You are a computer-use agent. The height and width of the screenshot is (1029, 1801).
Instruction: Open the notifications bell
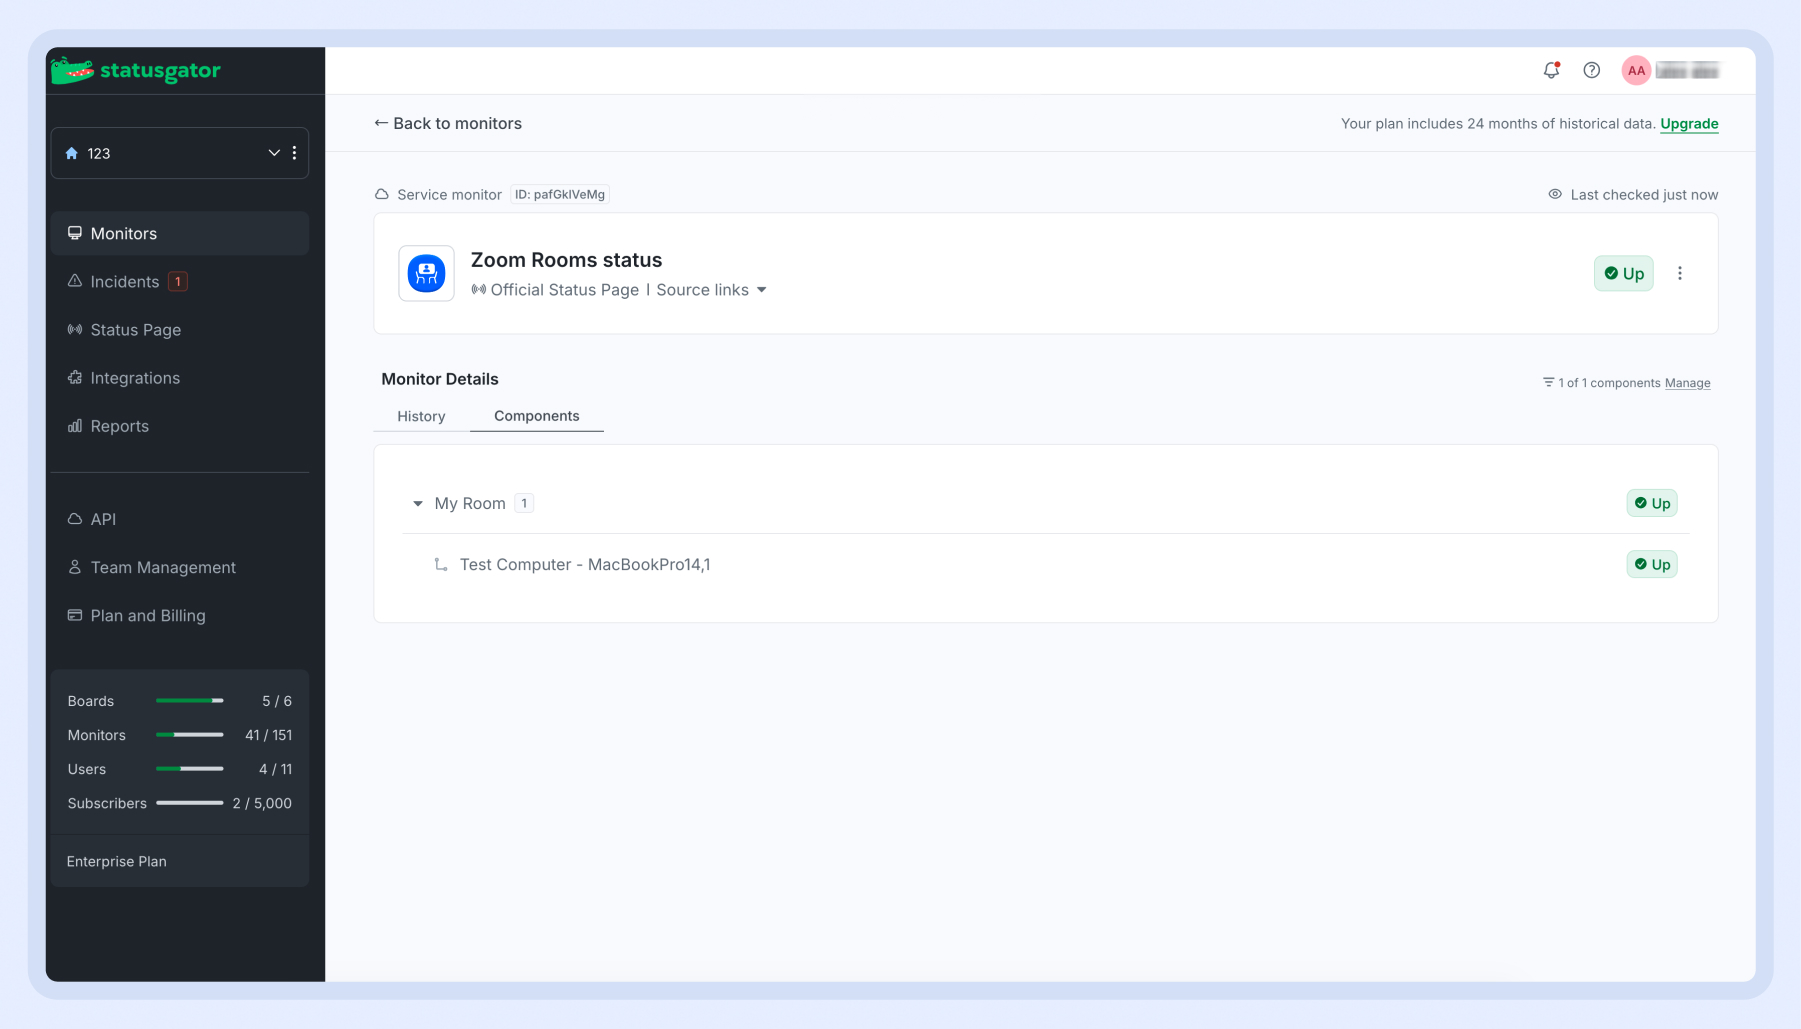(1551, 70)
